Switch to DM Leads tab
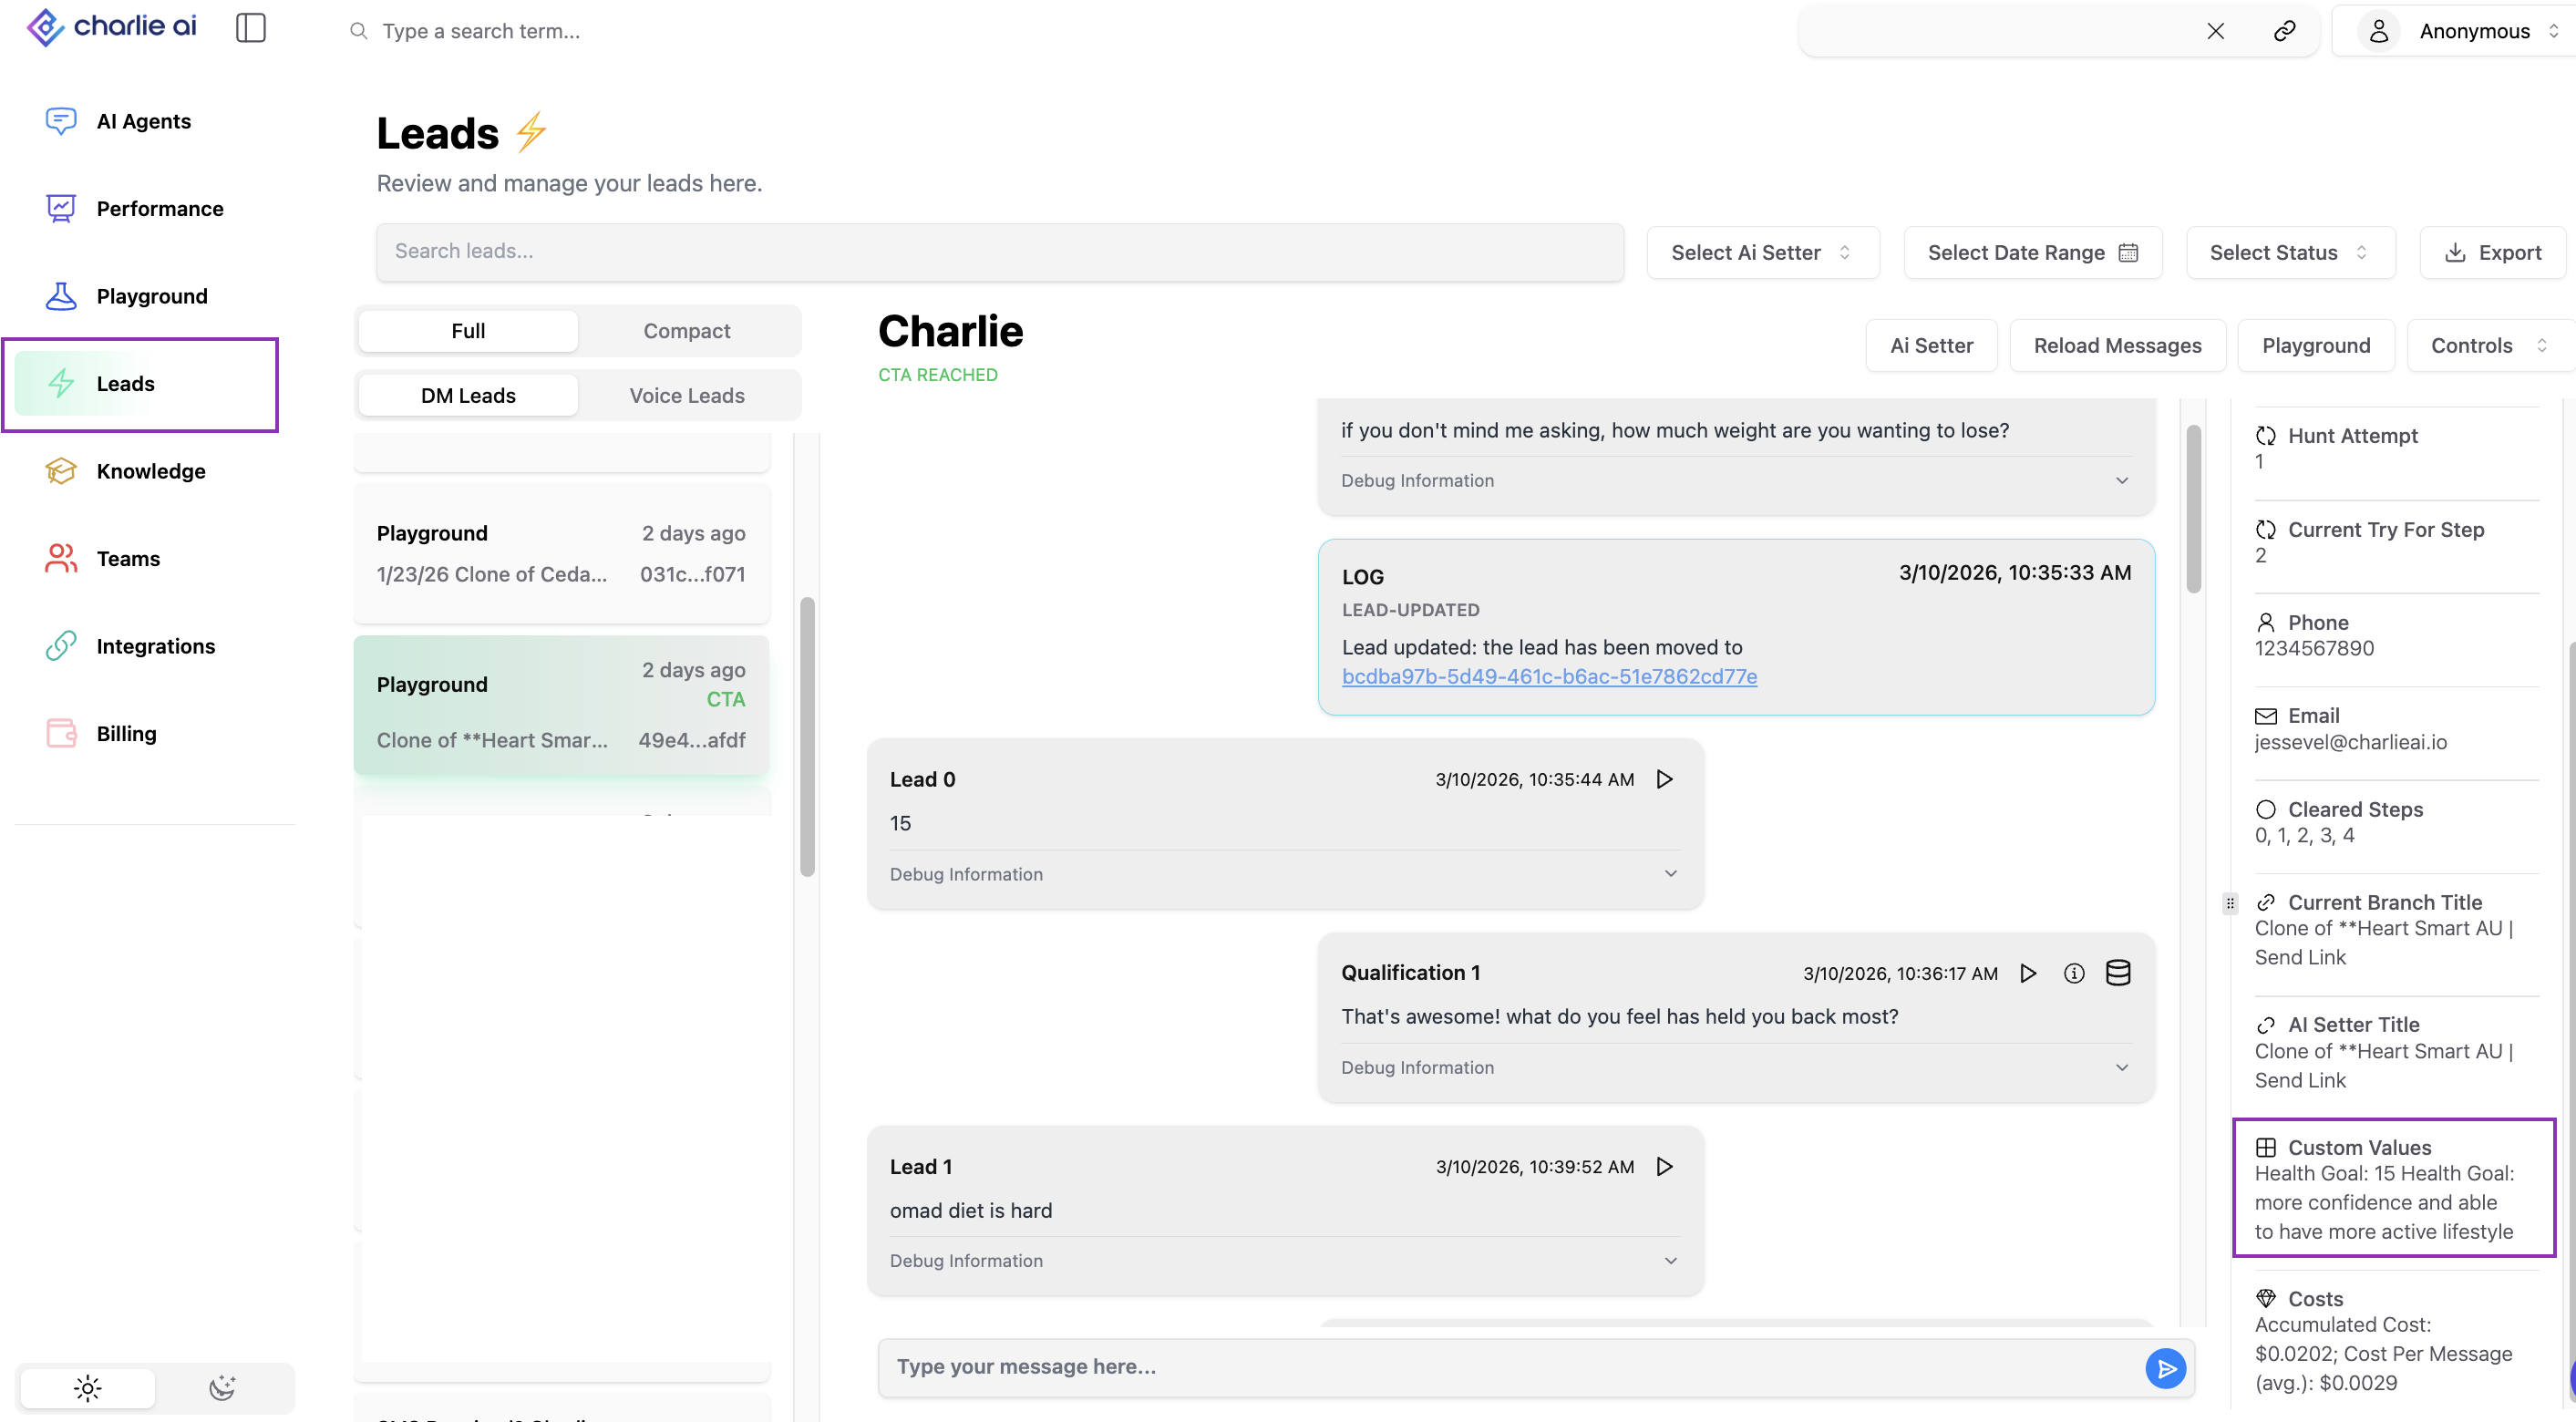The image size is (2576, 1422). 468,396
